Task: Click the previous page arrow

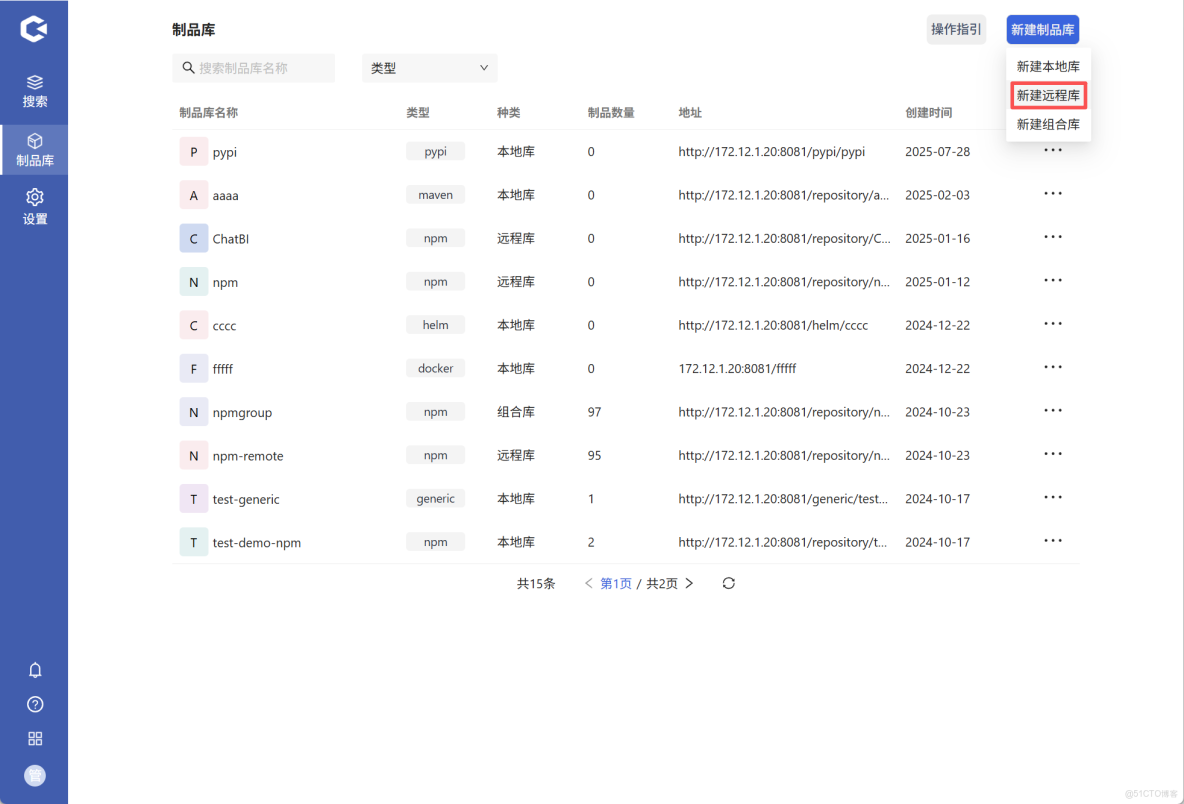Action: point(588,583)
